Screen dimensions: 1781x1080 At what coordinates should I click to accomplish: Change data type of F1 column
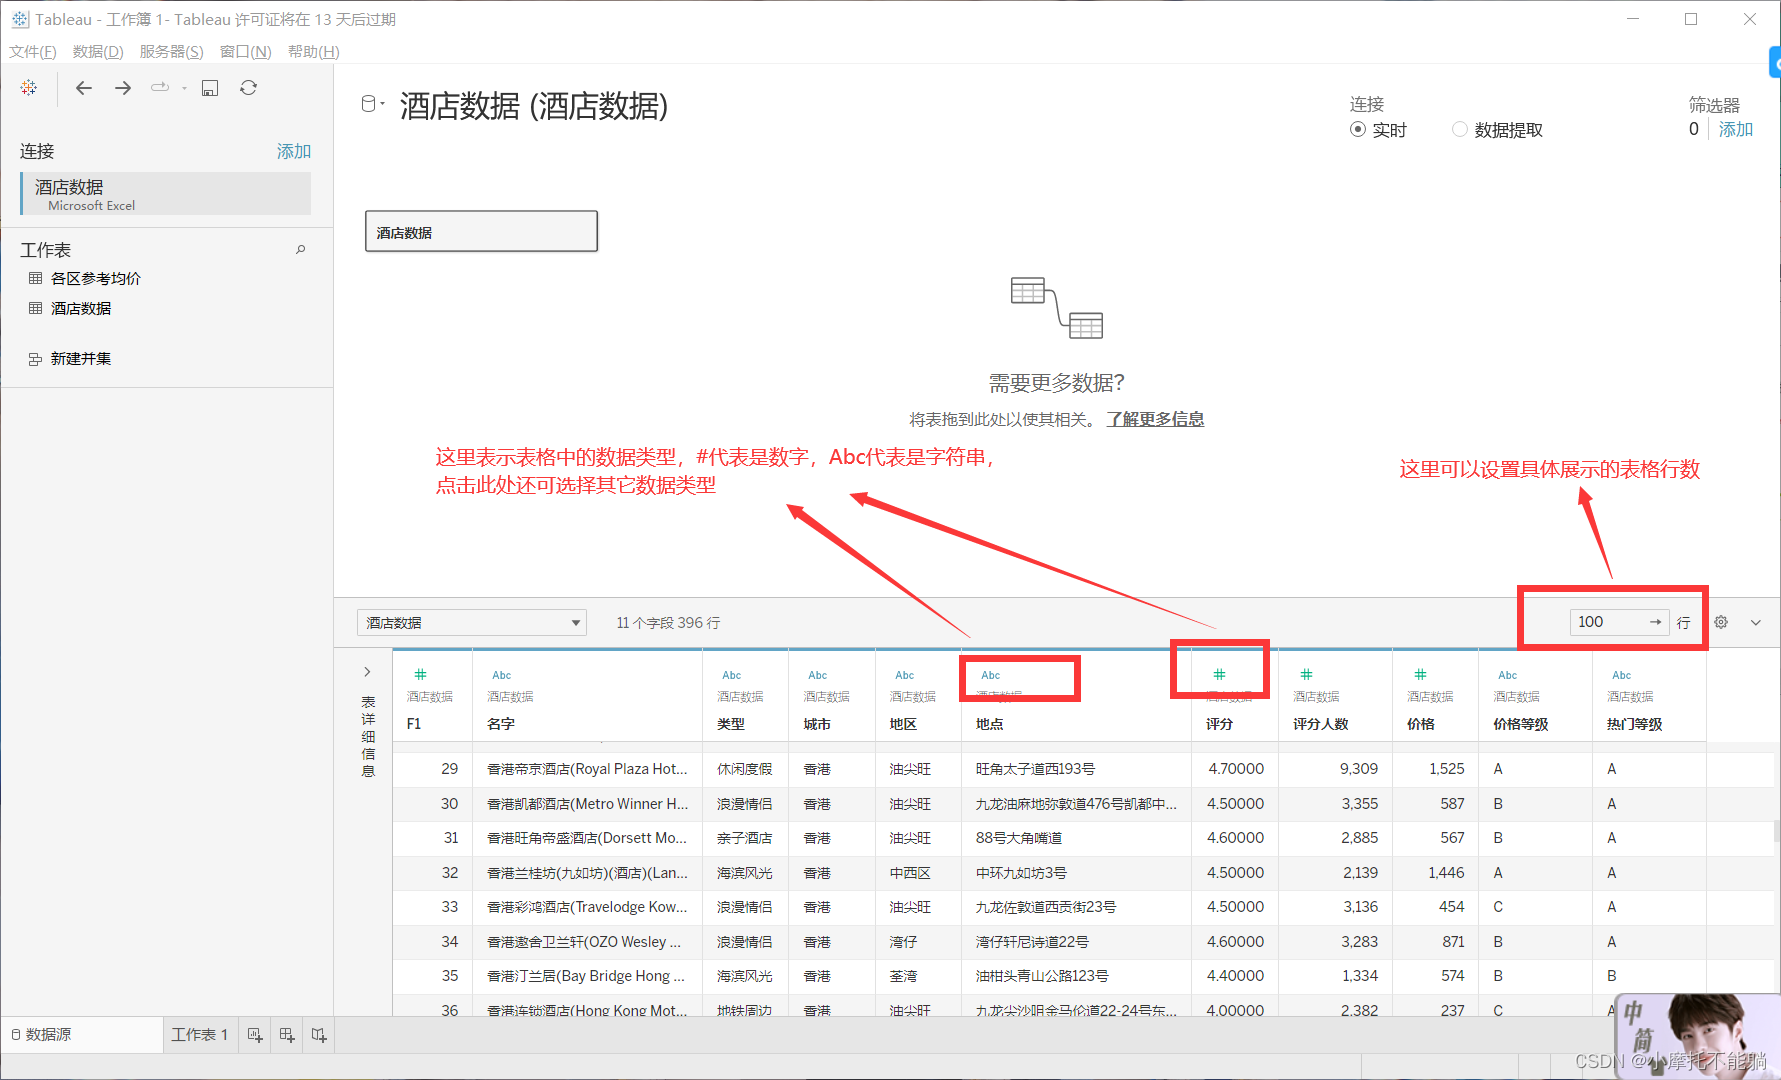coord(420,675)
